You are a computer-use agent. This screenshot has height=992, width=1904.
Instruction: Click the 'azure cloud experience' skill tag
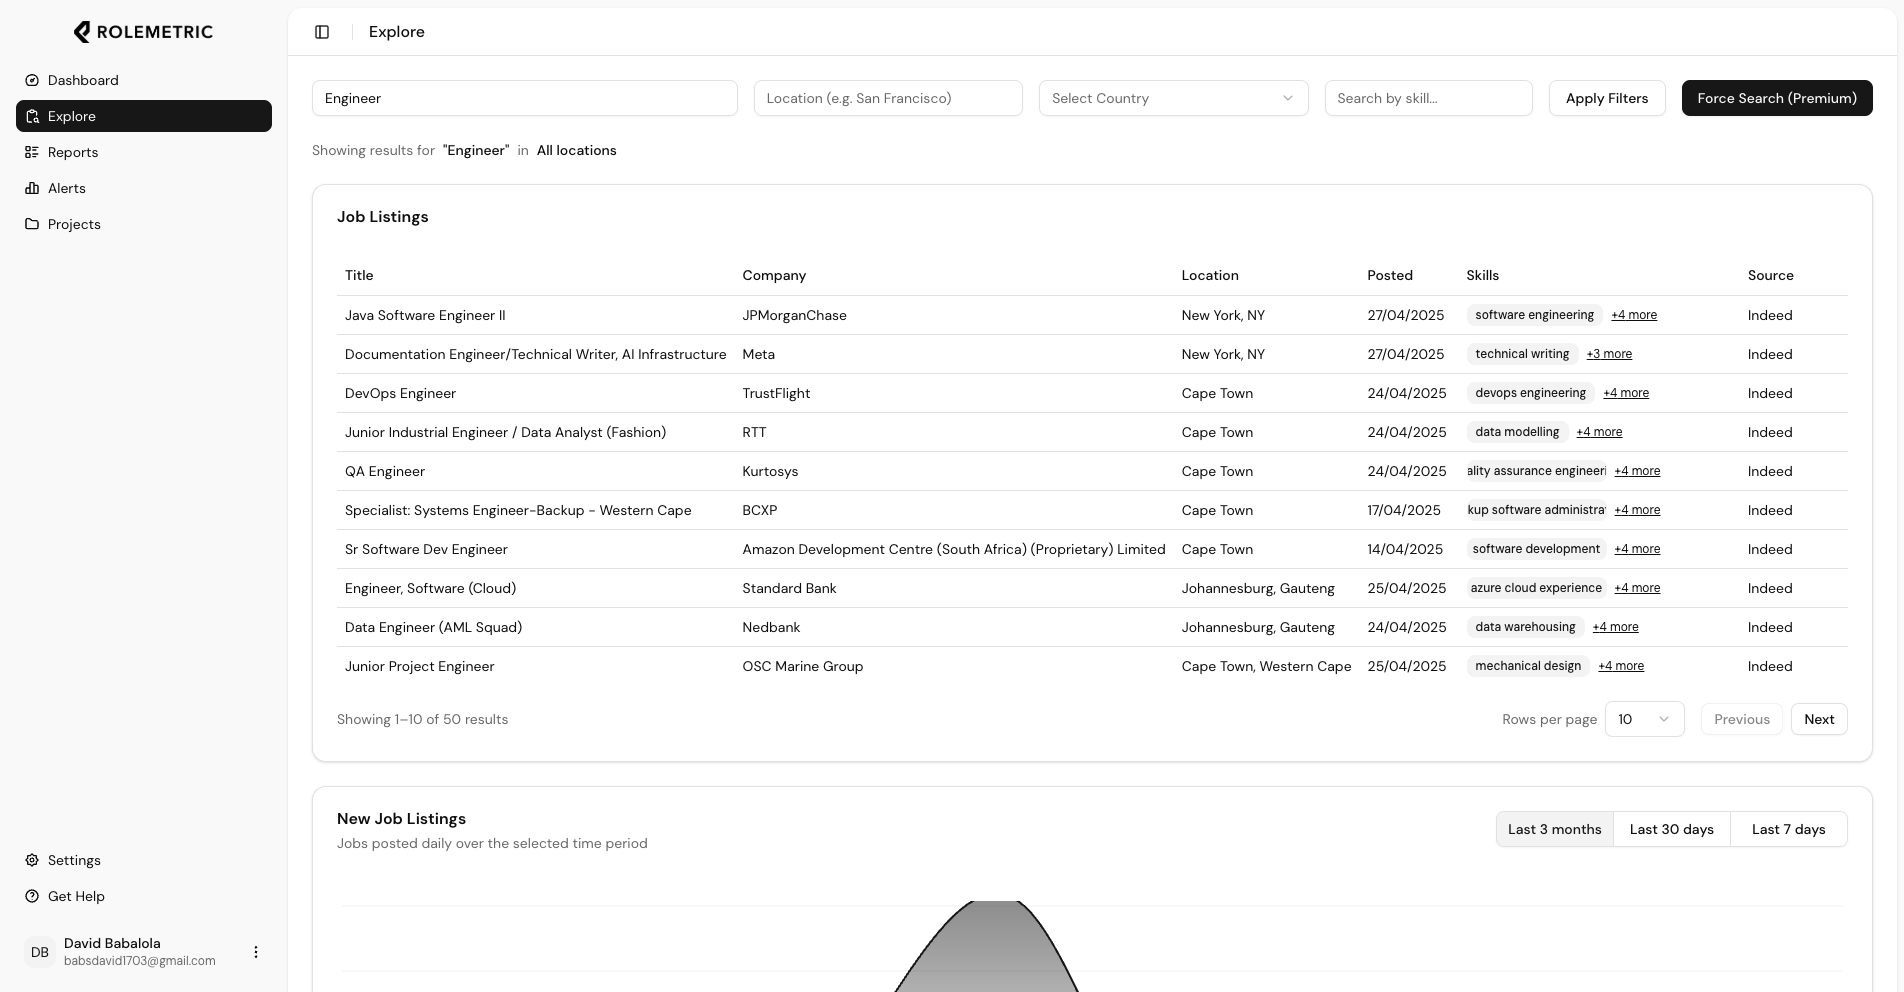tap(1536, 588)
